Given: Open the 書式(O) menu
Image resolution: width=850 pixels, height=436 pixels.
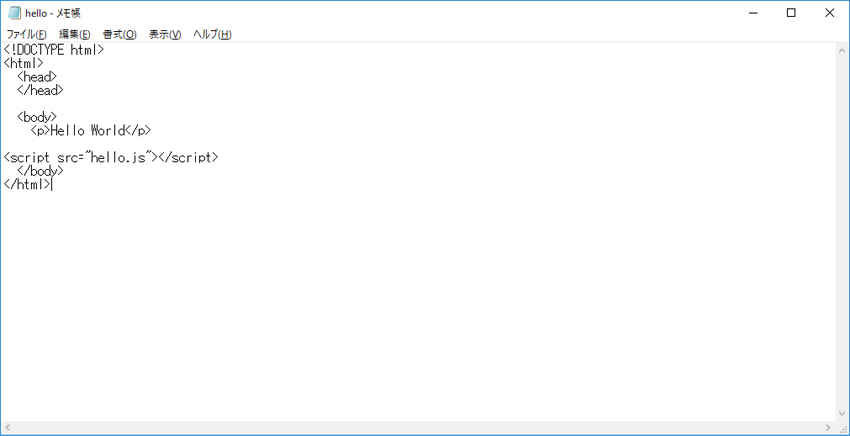Looking at the screenshot, I should 120,34.
